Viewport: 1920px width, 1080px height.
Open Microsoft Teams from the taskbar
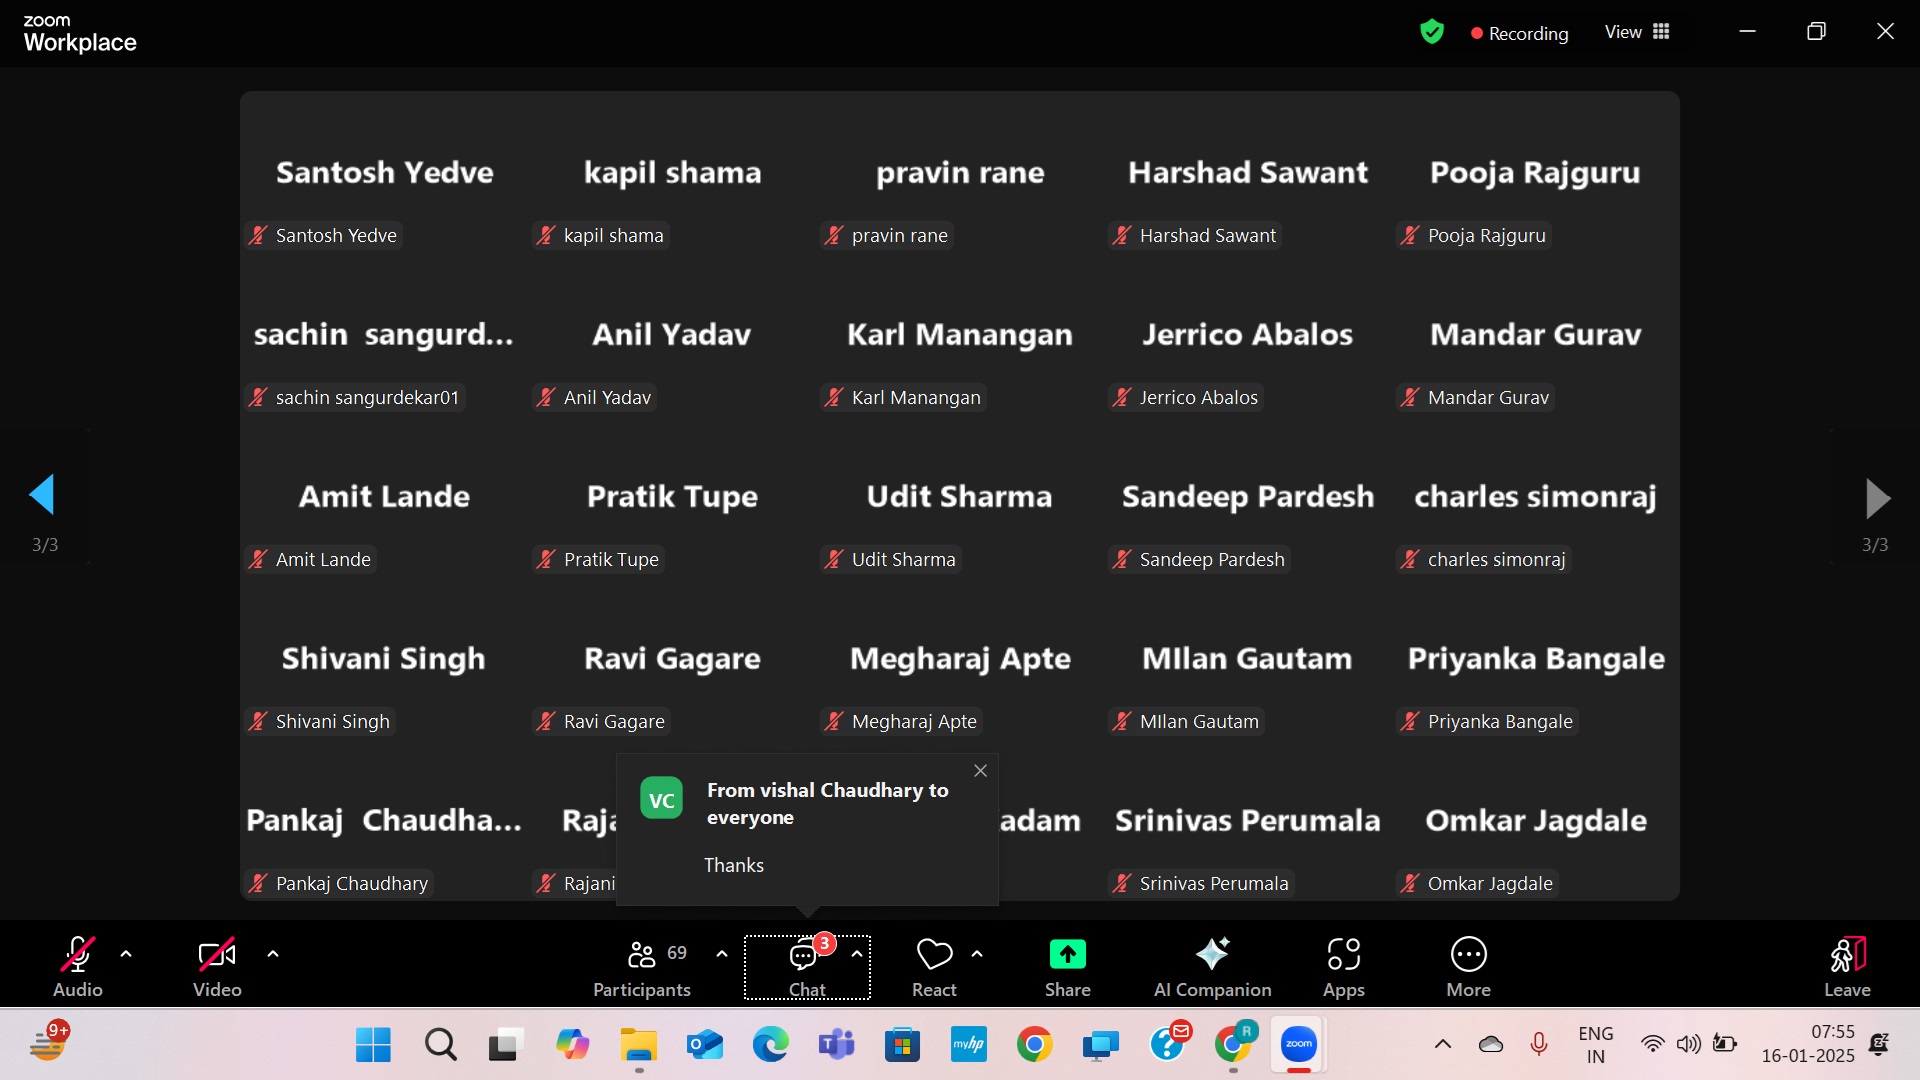click(836, 1045)
